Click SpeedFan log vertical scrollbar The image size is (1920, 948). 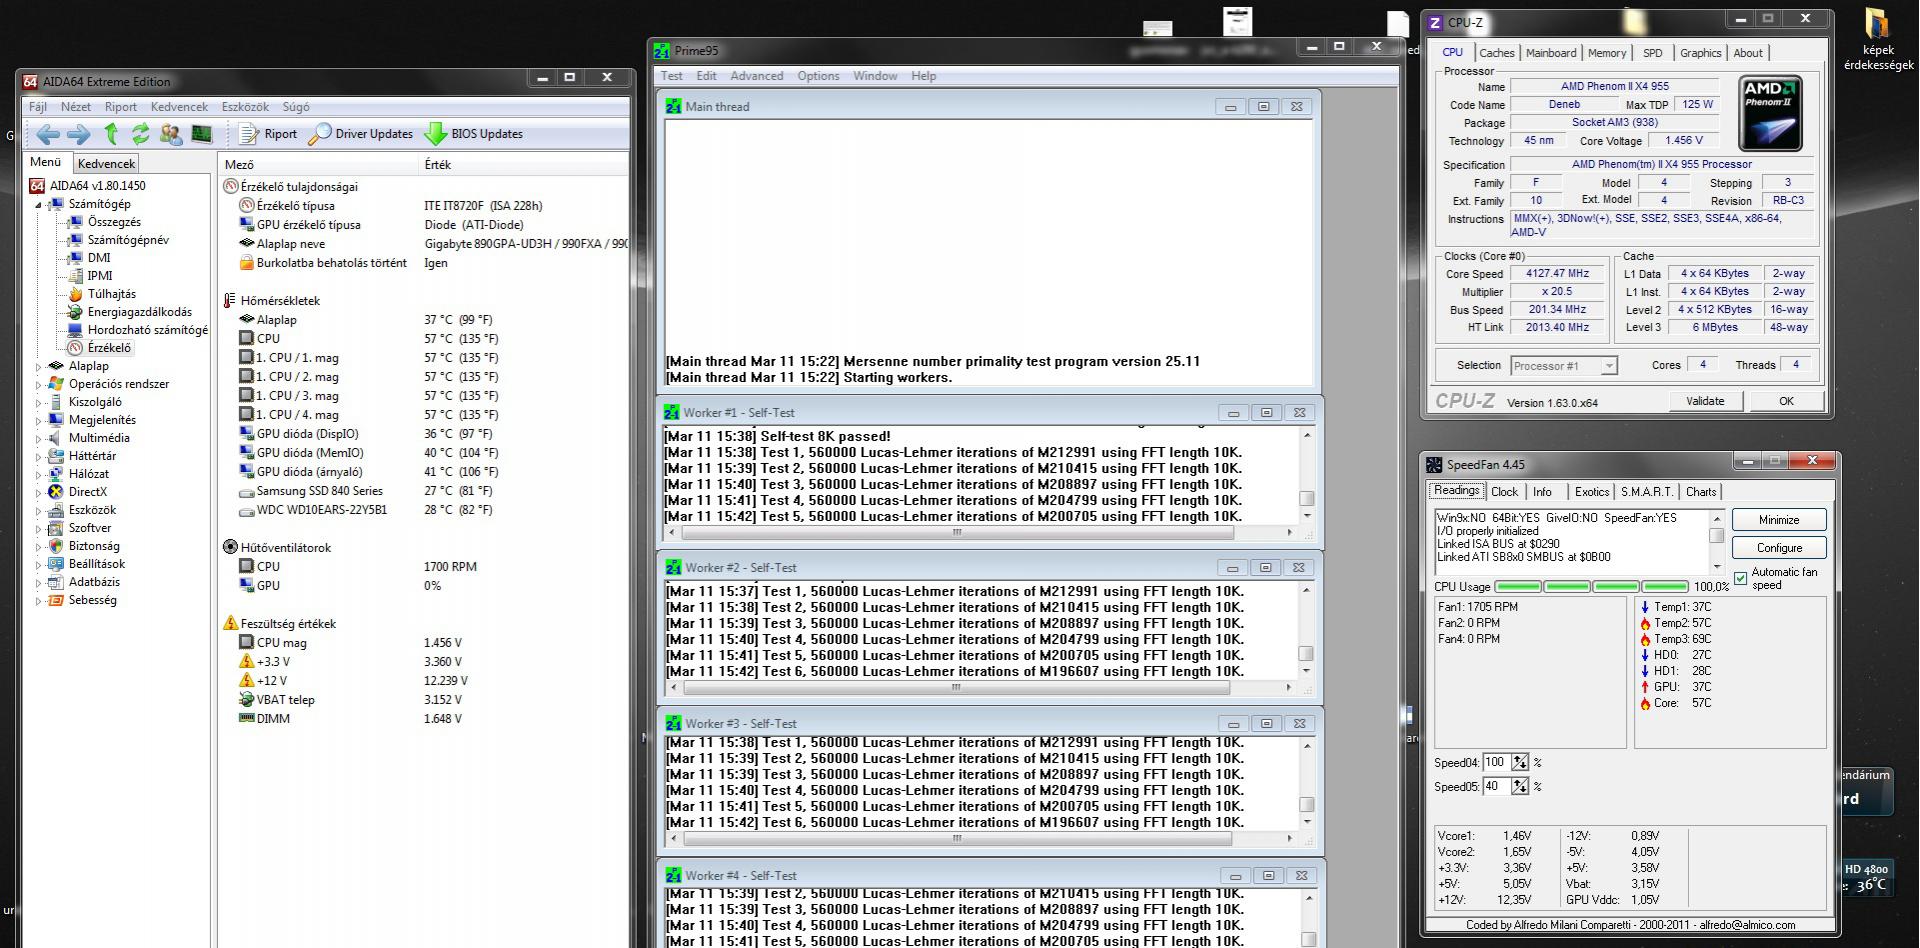1717,541
